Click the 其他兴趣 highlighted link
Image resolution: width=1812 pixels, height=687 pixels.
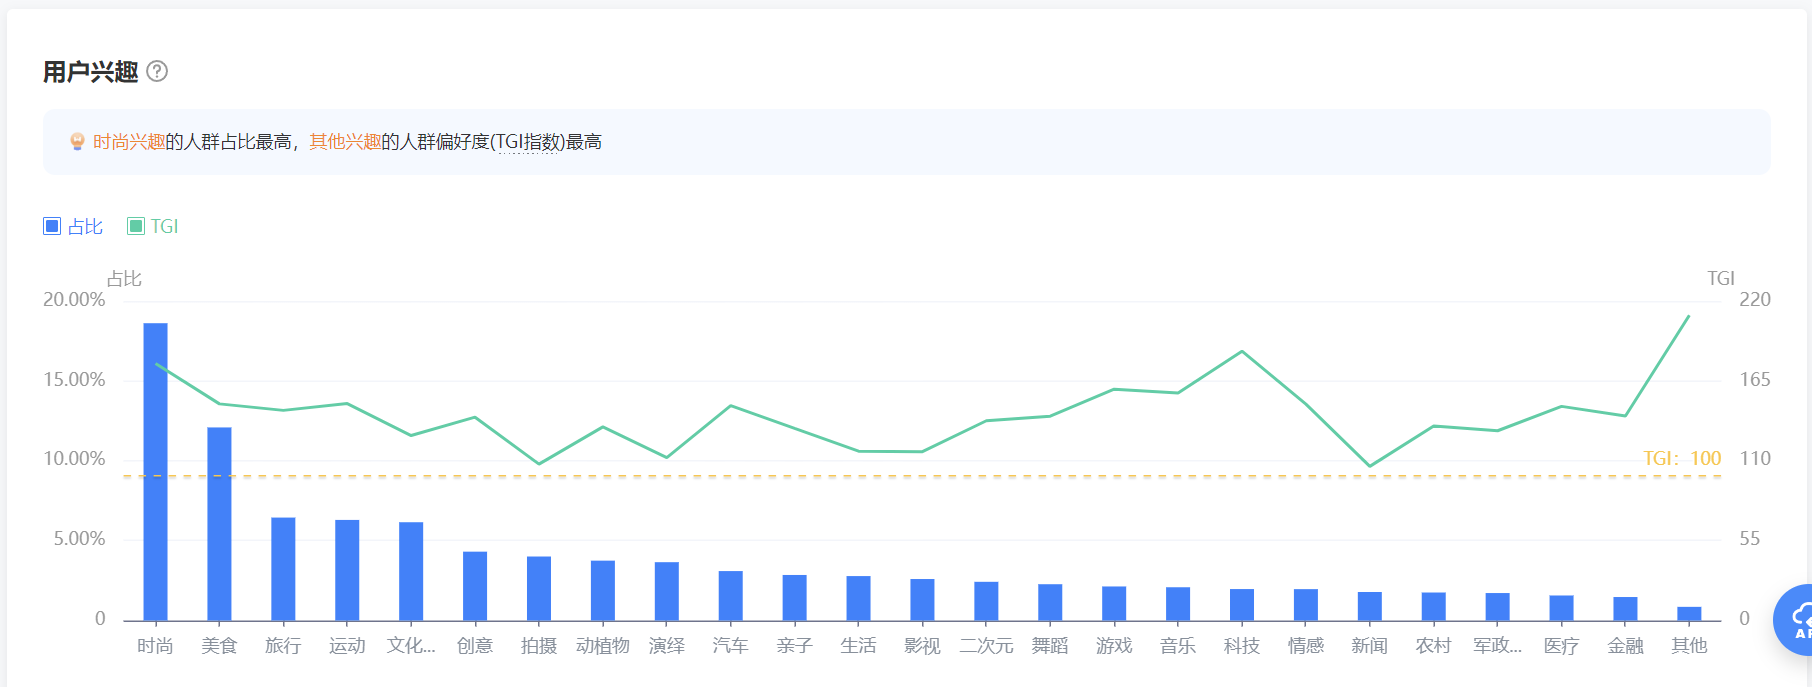[x=345, y=142]
